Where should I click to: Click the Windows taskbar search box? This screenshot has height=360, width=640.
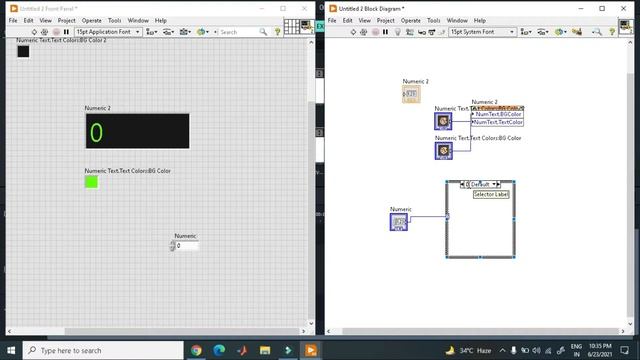[103, 350]
